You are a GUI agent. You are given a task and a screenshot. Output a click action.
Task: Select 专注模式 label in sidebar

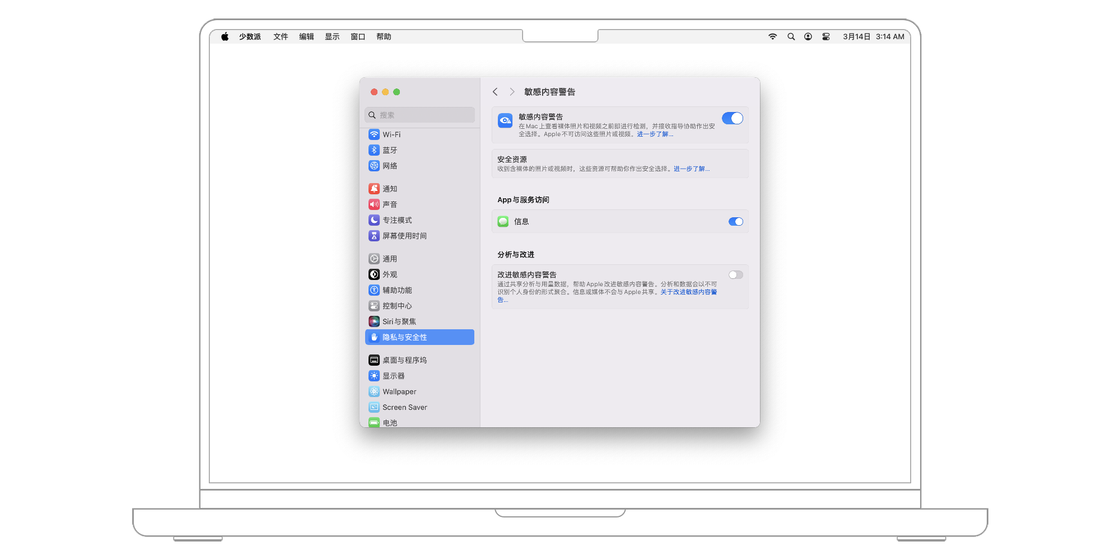point(397,220)
